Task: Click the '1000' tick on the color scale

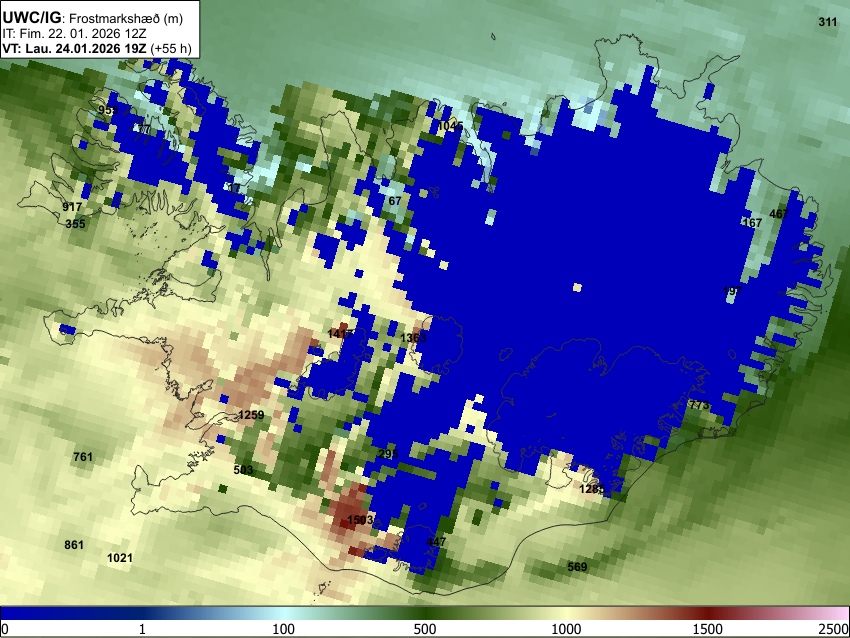Action: (x=566, y=629)
